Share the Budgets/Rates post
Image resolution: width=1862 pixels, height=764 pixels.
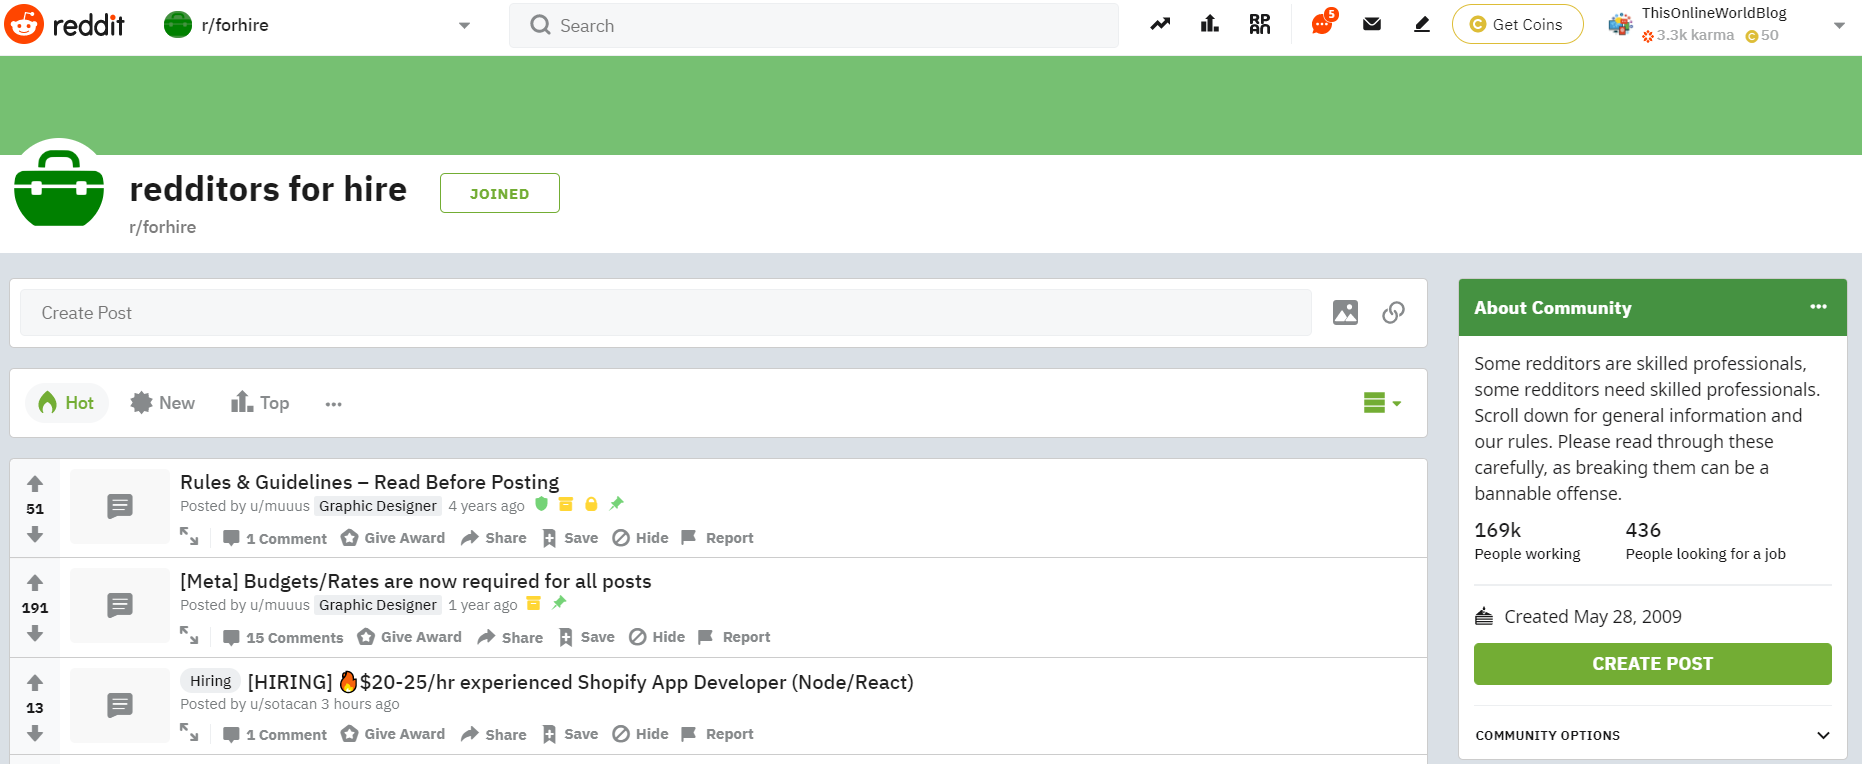point(510,637)
